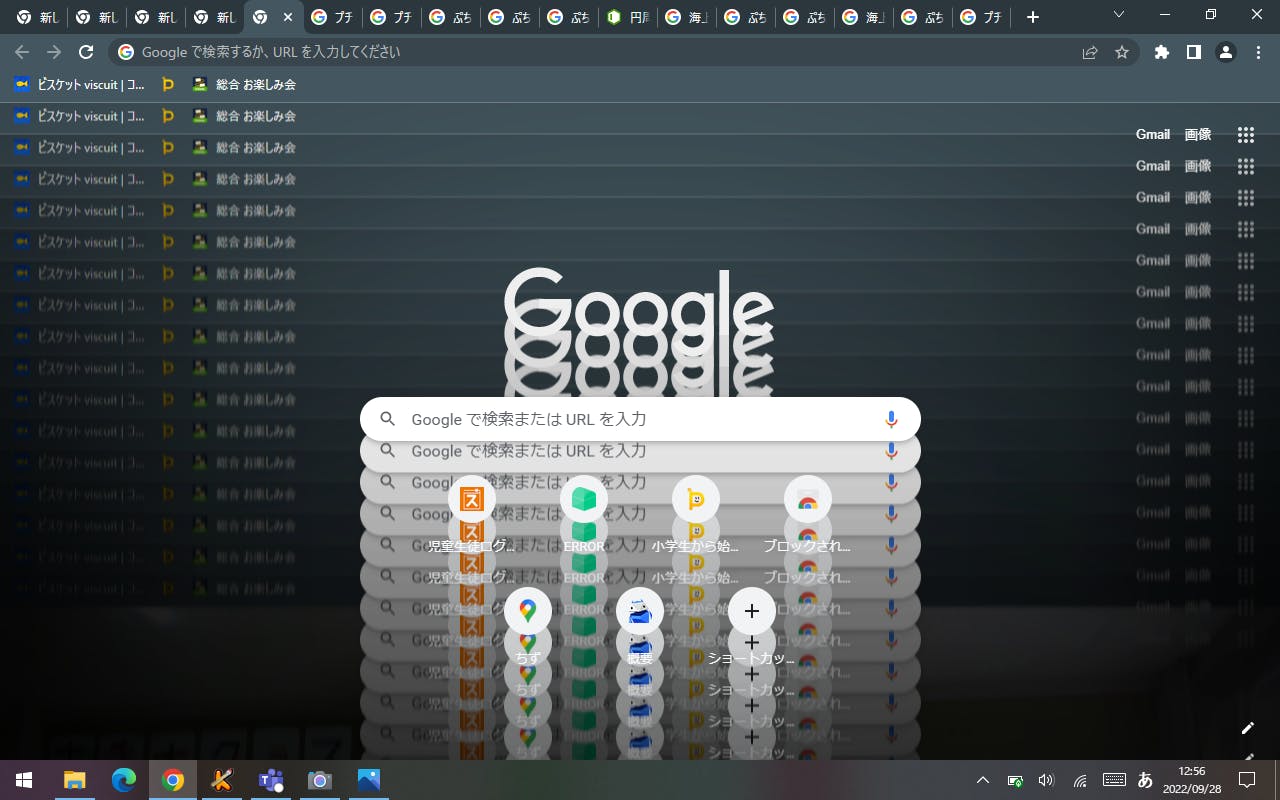Open Microsoft Teams from the taskbar
1280x800 pixels.
click(x=271, y=780)
